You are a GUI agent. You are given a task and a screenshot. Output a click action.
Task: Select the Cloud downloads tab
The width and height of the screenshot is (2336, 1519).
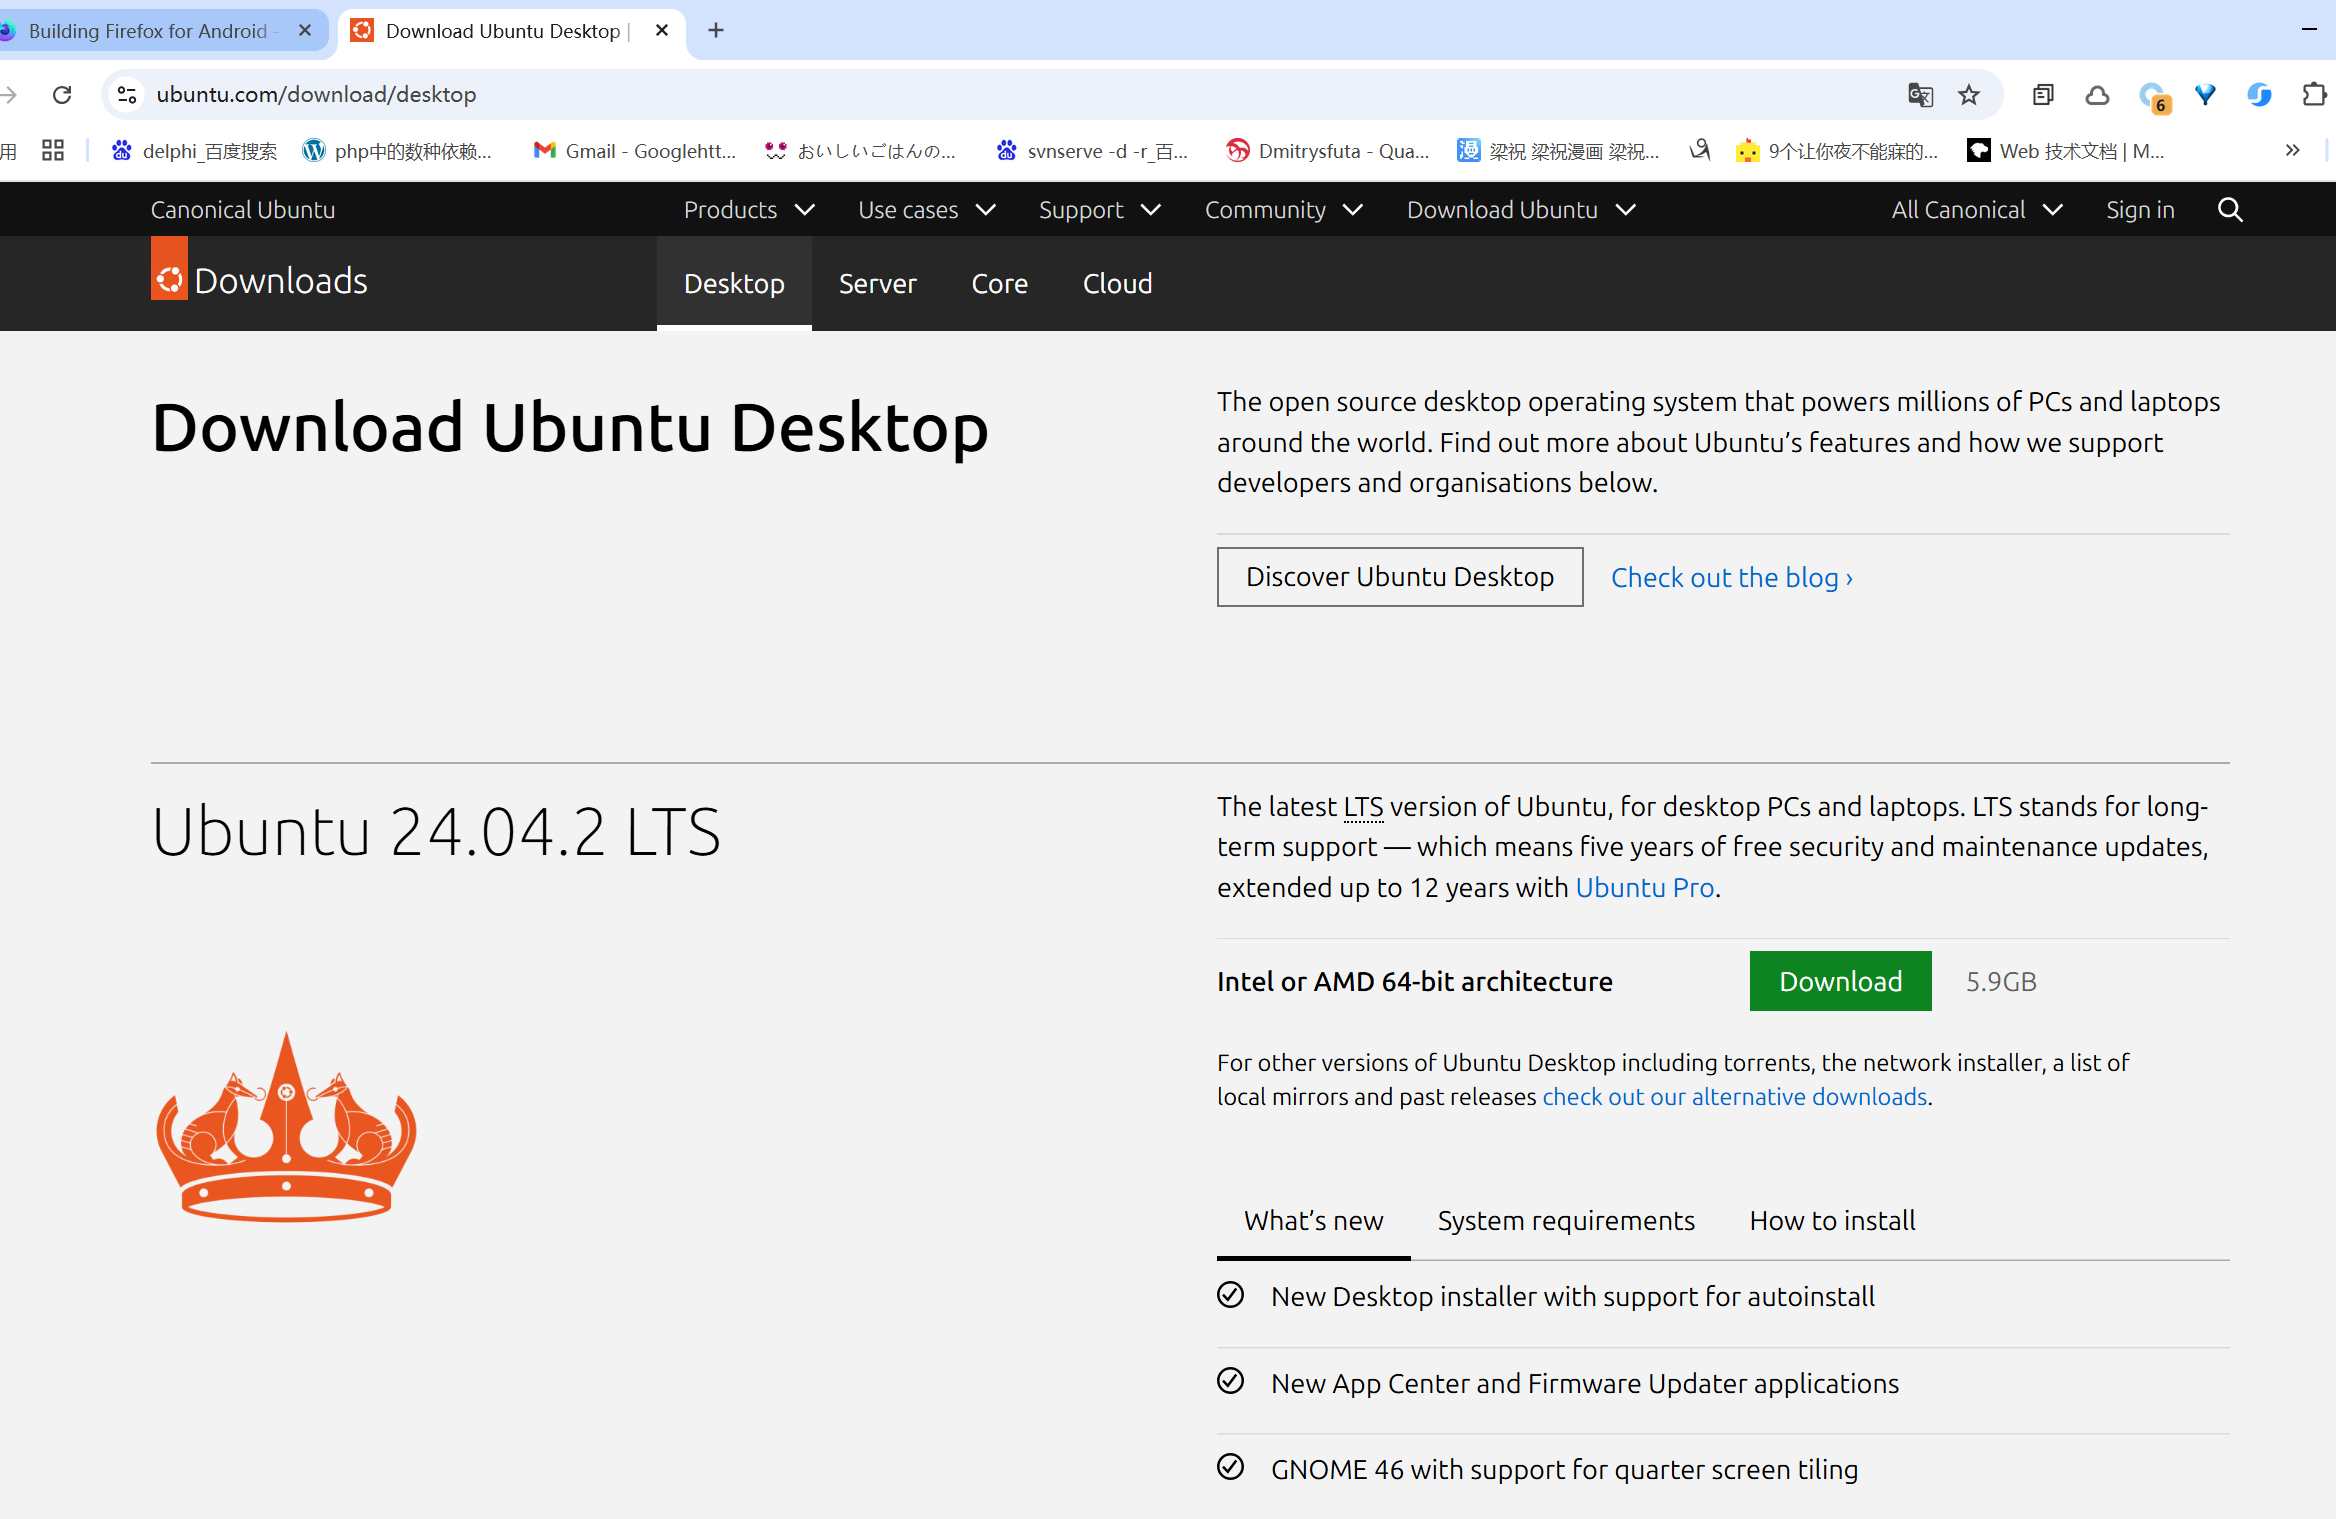[1117, 284]
